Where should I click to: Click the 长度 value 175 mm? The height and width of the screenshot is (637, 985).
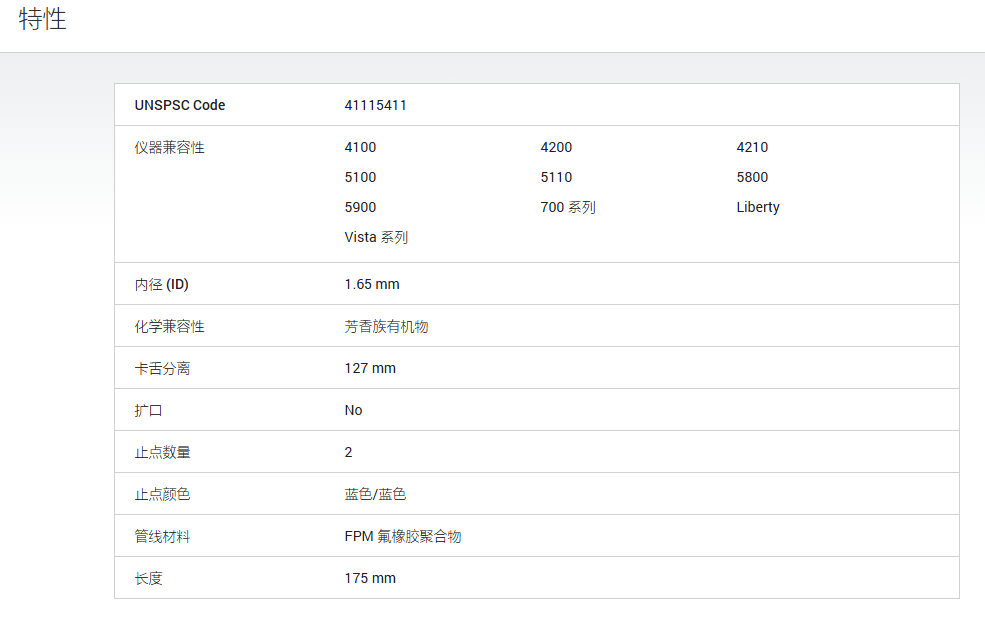point(370,578)
